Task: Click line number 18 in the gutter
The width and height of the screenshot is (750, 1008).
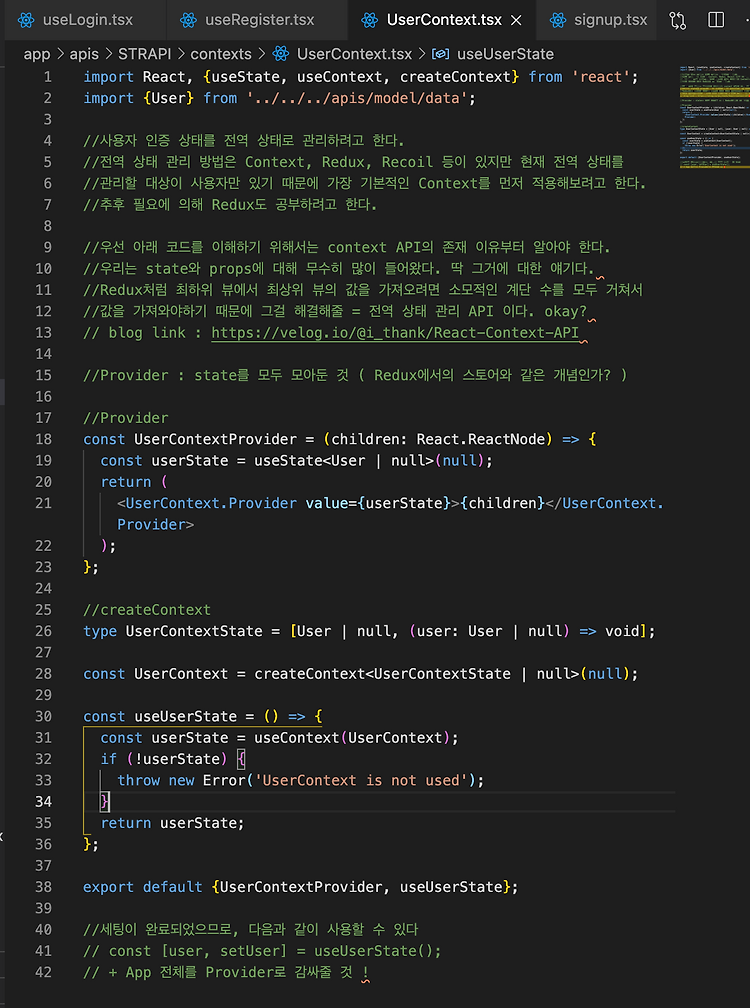Action: 43,439
